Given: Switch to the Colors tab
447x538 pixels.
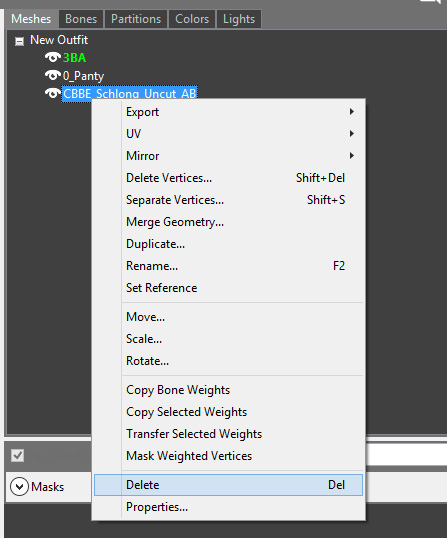Looking at the screenshot, I should [192, 19].
